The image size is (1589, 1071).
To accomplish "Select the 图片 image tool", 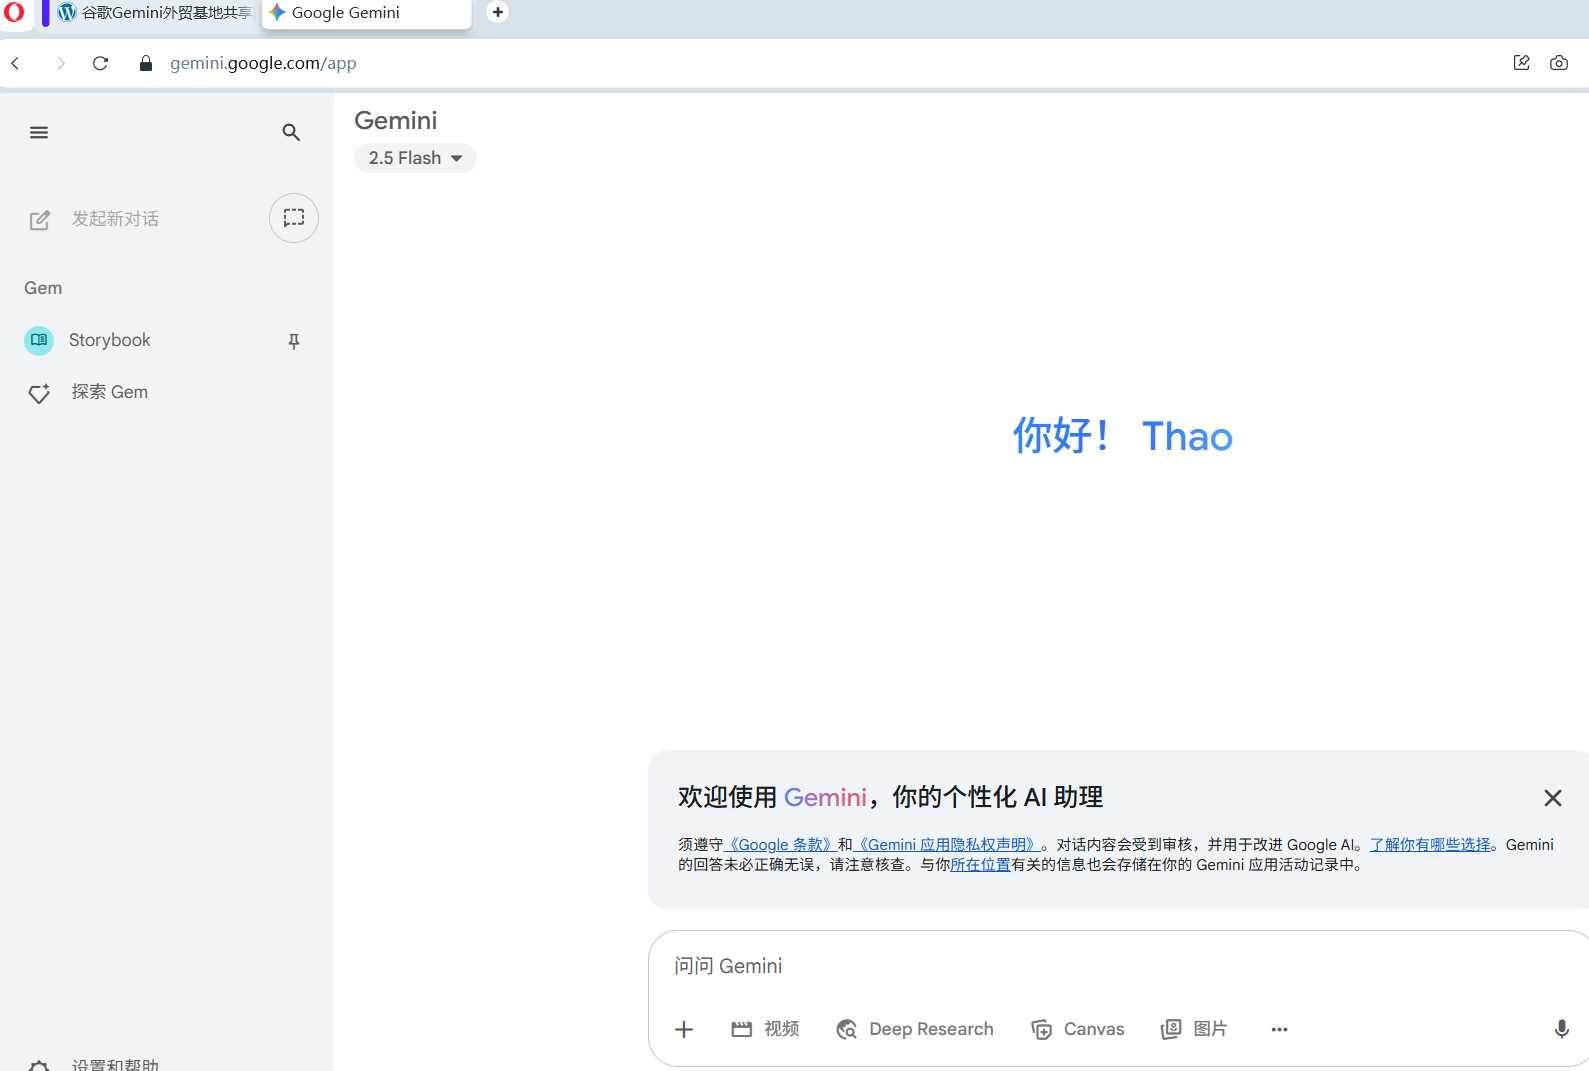I will coord(1194,1029).
